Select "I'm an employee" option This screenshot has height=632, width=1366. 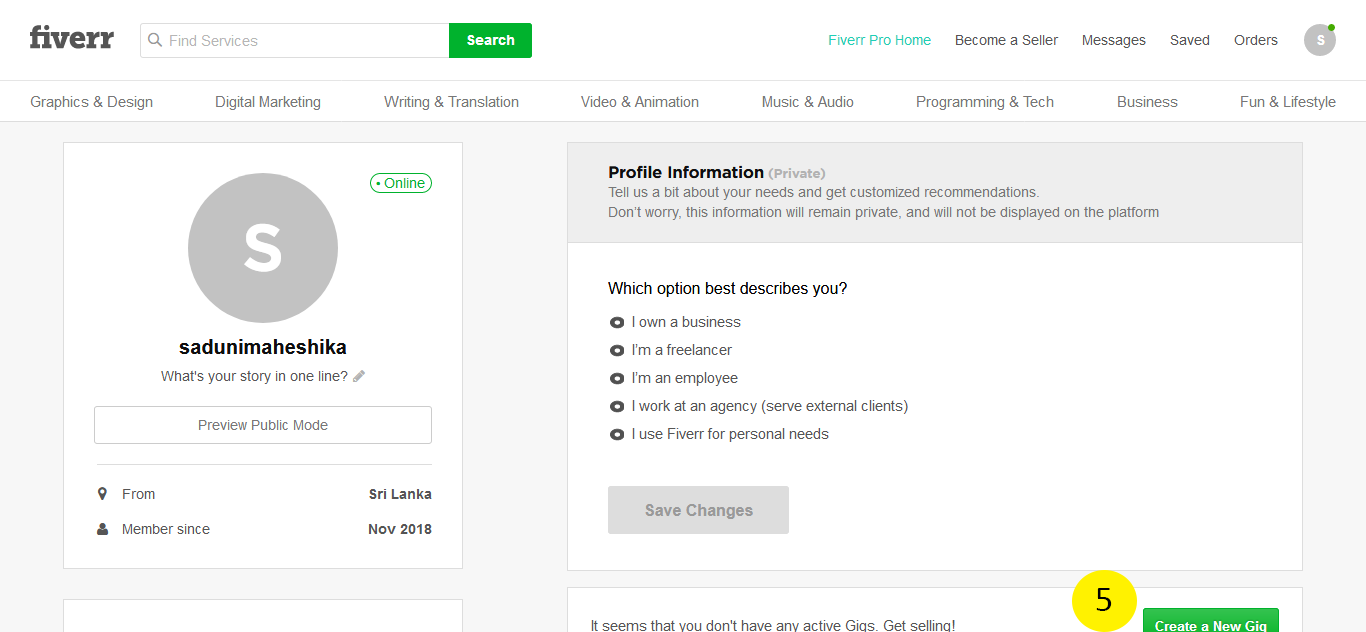click(674, 378)
